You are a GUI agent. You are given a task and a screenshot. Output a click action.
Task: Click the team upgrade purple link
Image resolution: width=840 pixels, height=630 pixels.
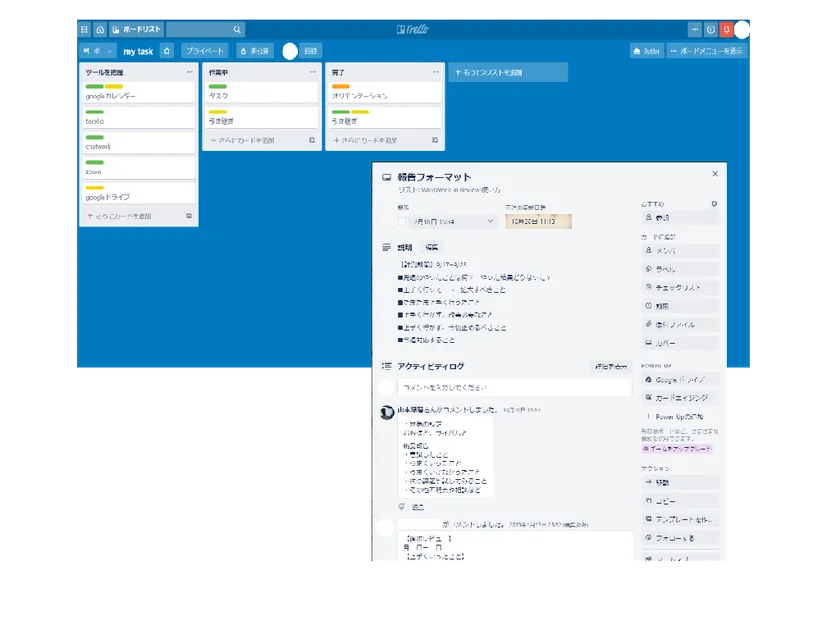677,448
